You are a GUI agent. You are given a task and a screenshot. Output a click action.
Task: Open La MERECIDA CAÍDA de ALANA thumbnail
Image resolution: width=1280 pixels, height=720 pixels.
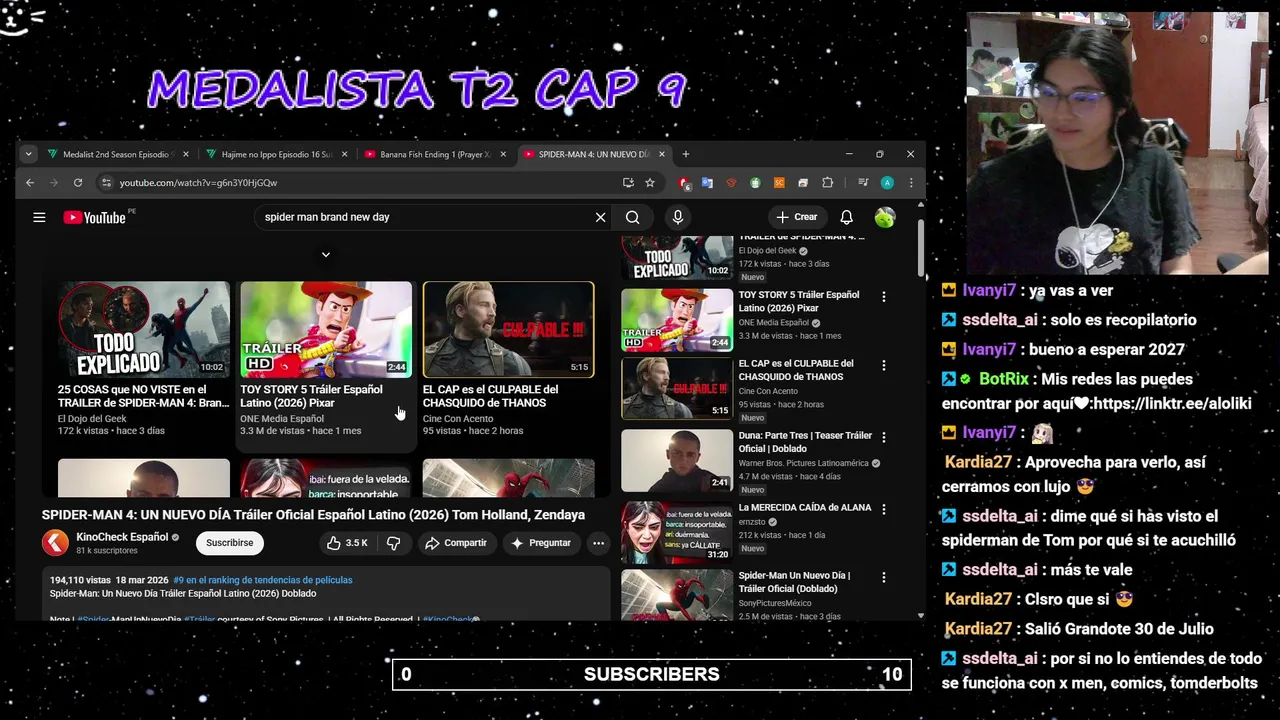pos(677,533)
